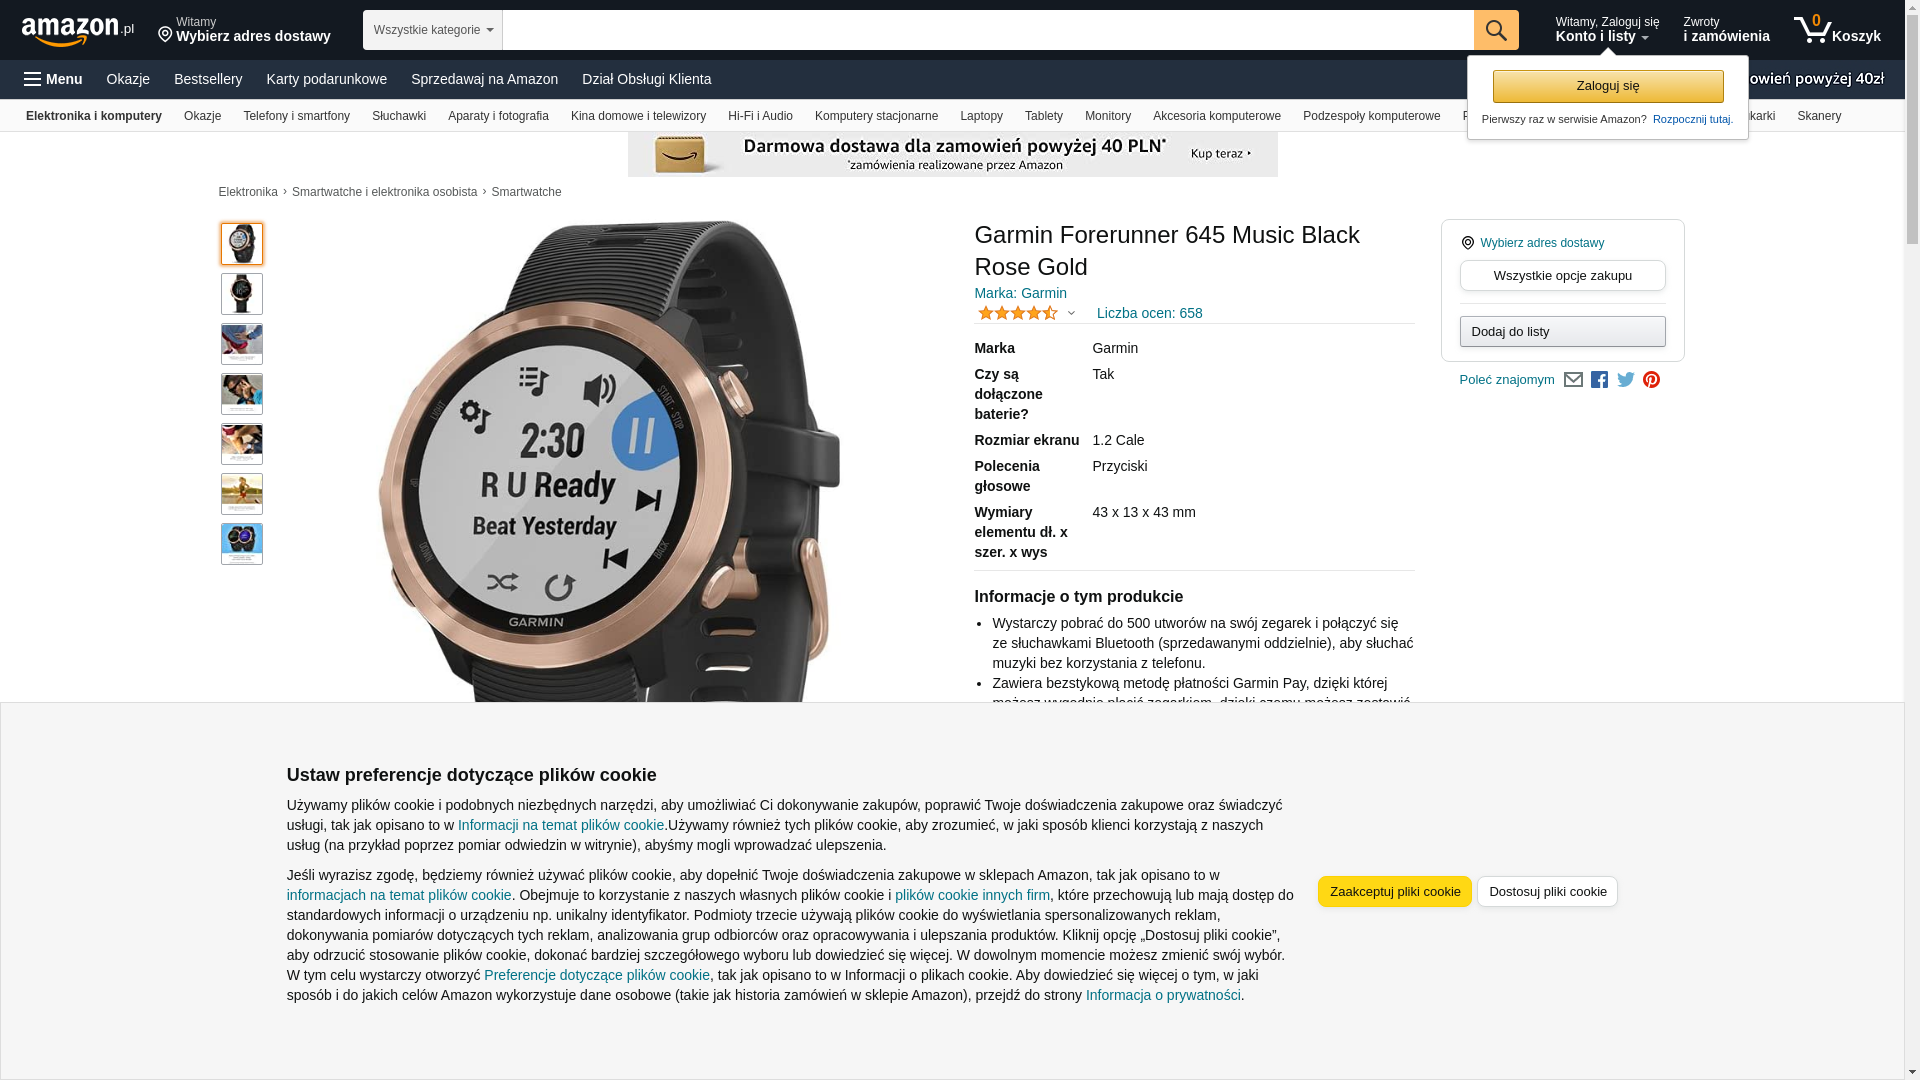This screenshot has height=1080, width=1920.
Task: Click Dostosuj pliki cookie button
Action: pyautogui.click(x=1547, y=892)
